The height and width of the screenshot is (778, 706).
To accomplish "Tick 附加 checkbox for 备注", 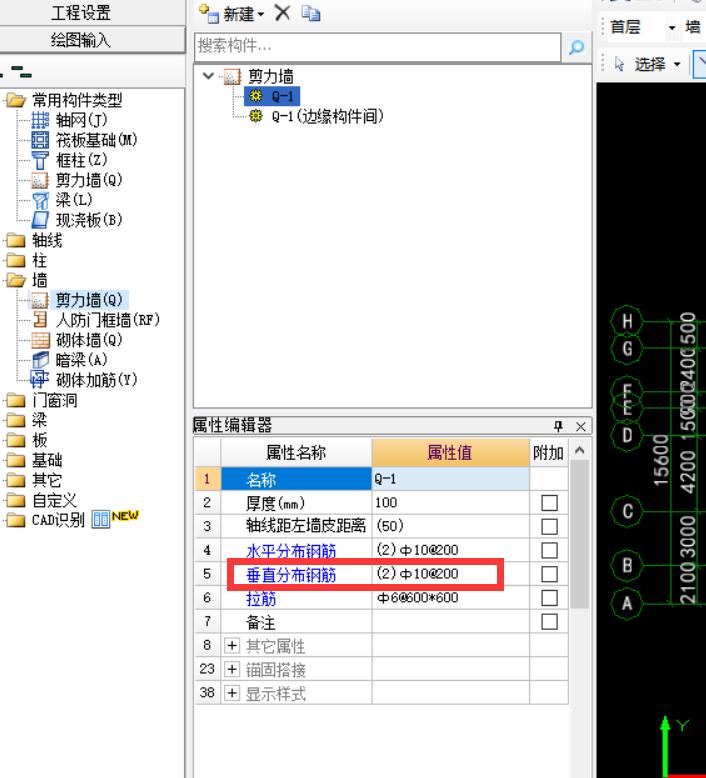I will click(x=549, y=622).
